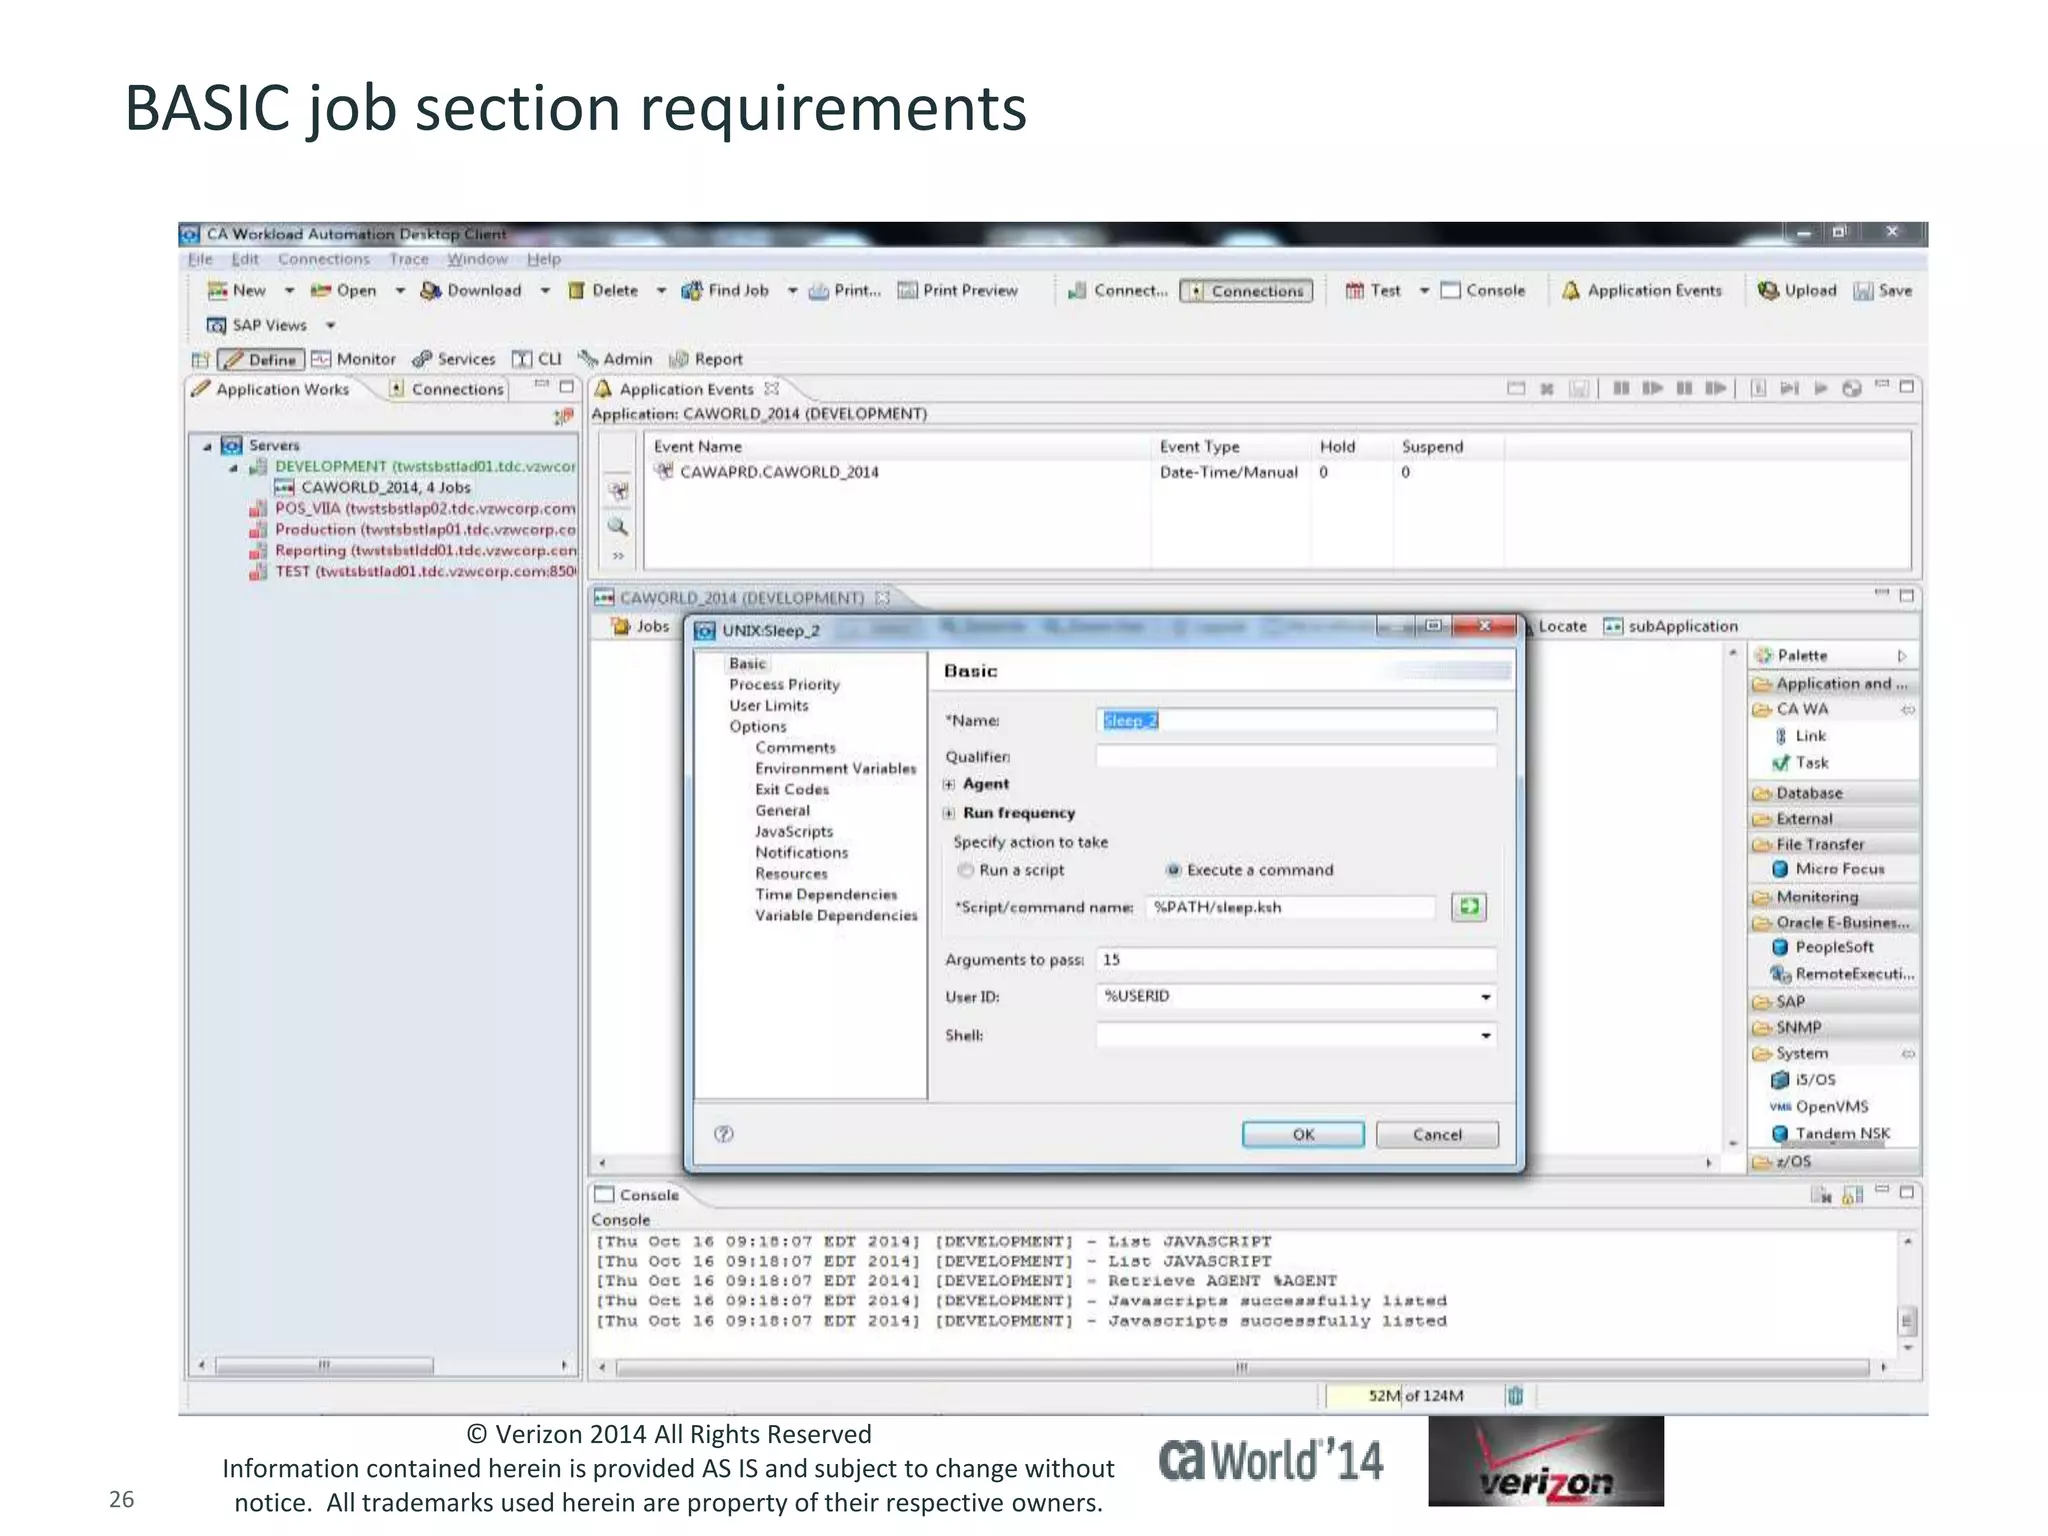Open the Trace menu

click(x=409, y=259)
